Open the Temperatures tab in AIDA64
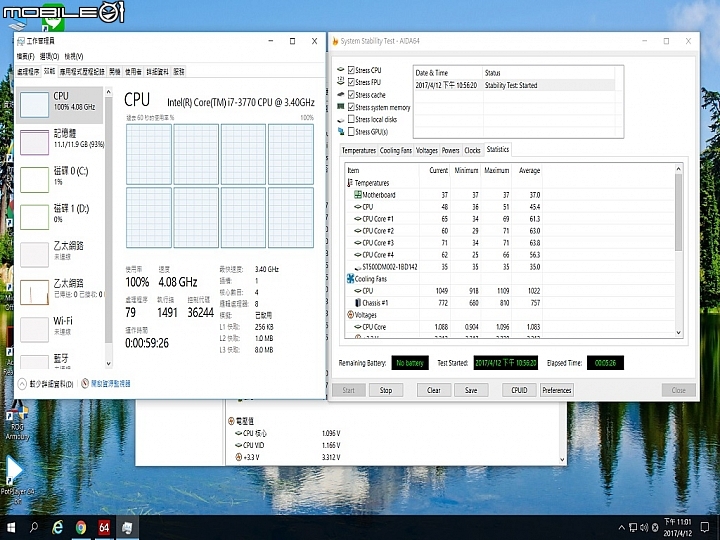Screen dimensions: 720x540 pyautogui.click(x=359, y=151)
